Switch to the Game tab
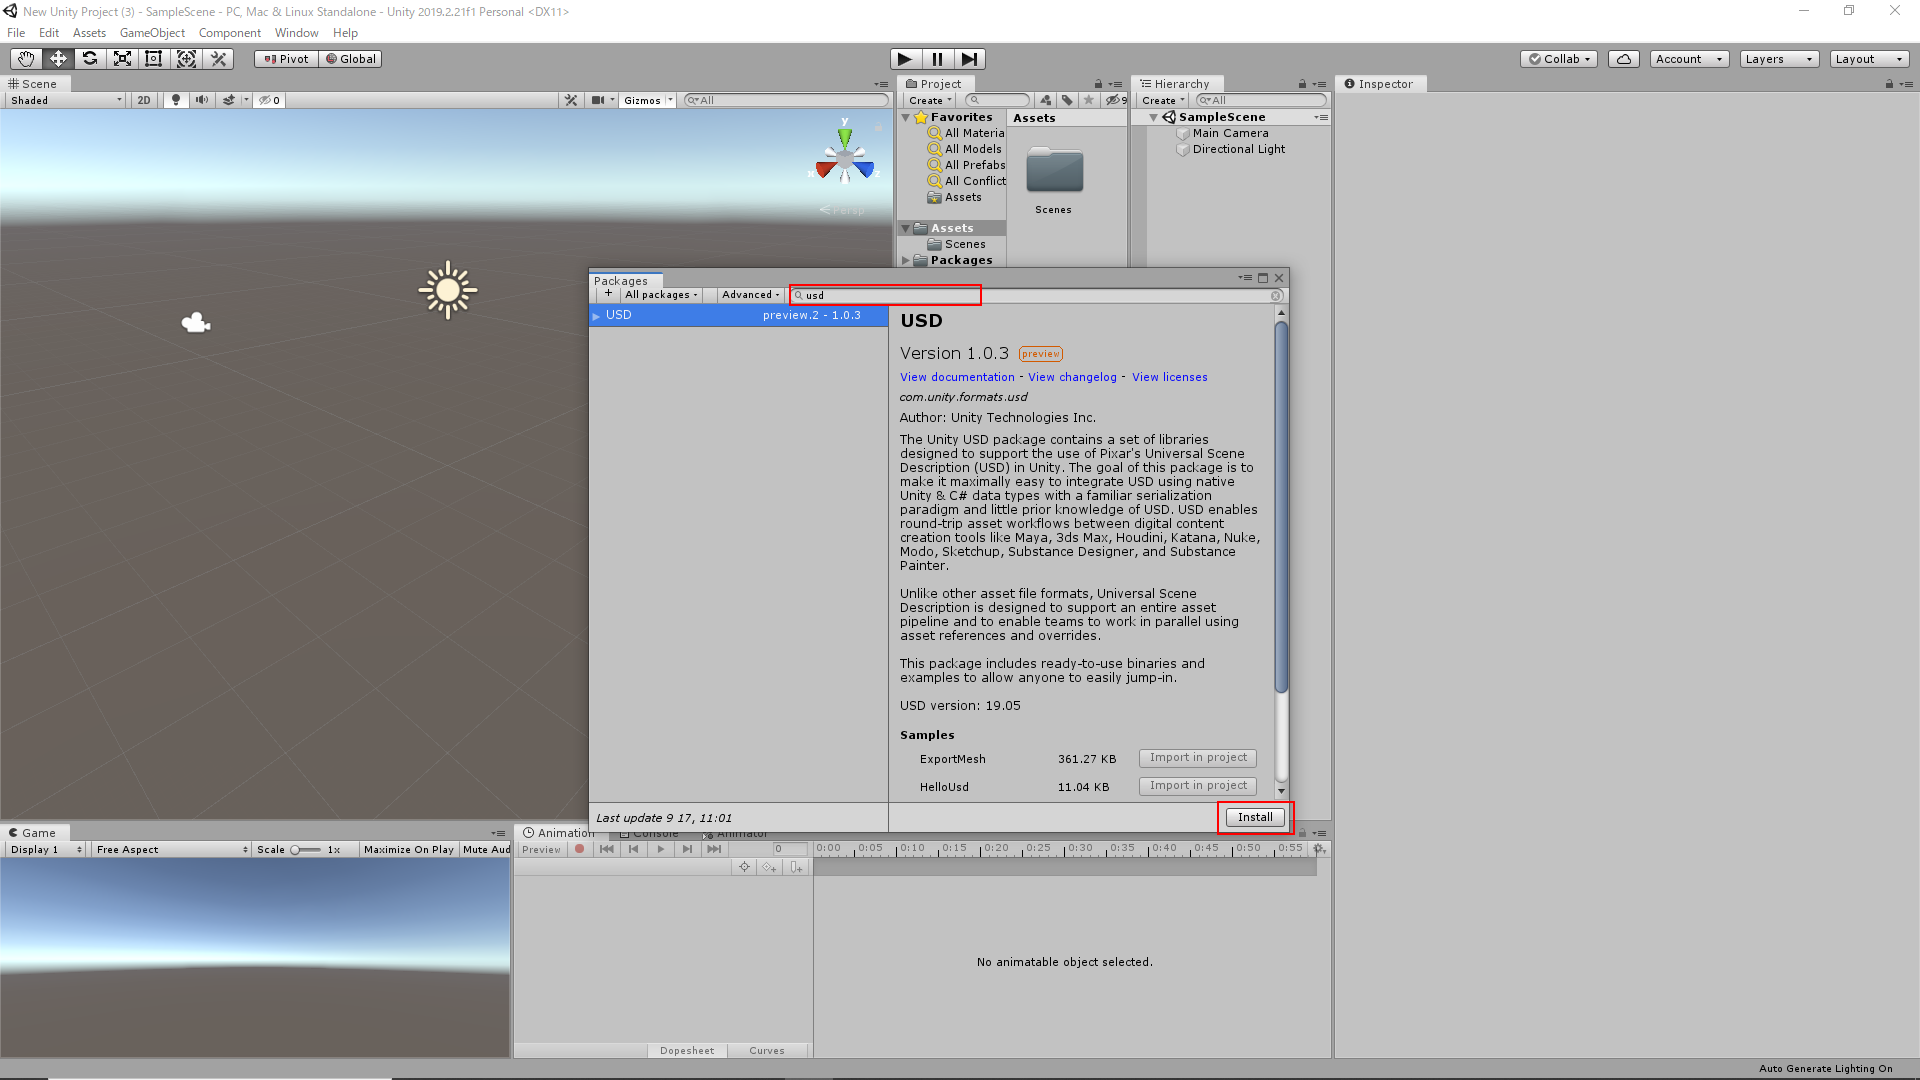This screenshot has width=1920, height=1080. point(33,833)
